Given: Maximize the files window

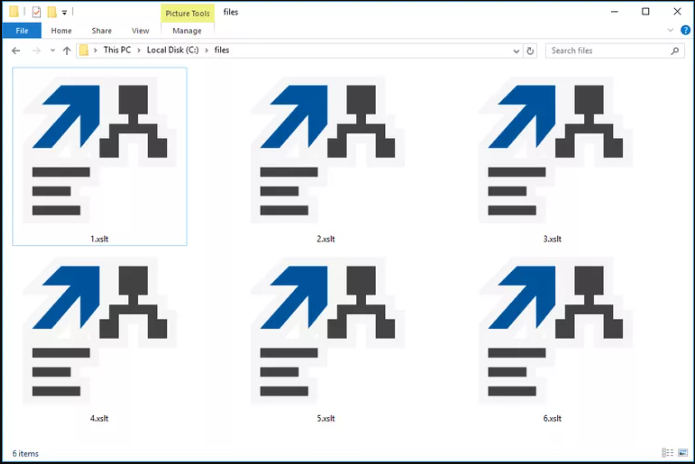Looking at the screenshot, I should click(645, 12).
